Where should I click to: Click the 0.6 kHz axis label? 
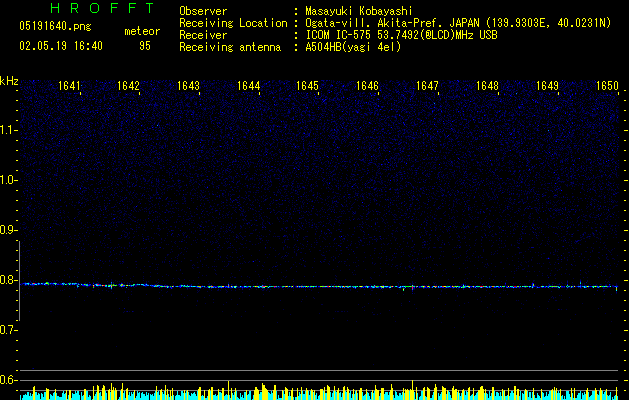(8, 380)
